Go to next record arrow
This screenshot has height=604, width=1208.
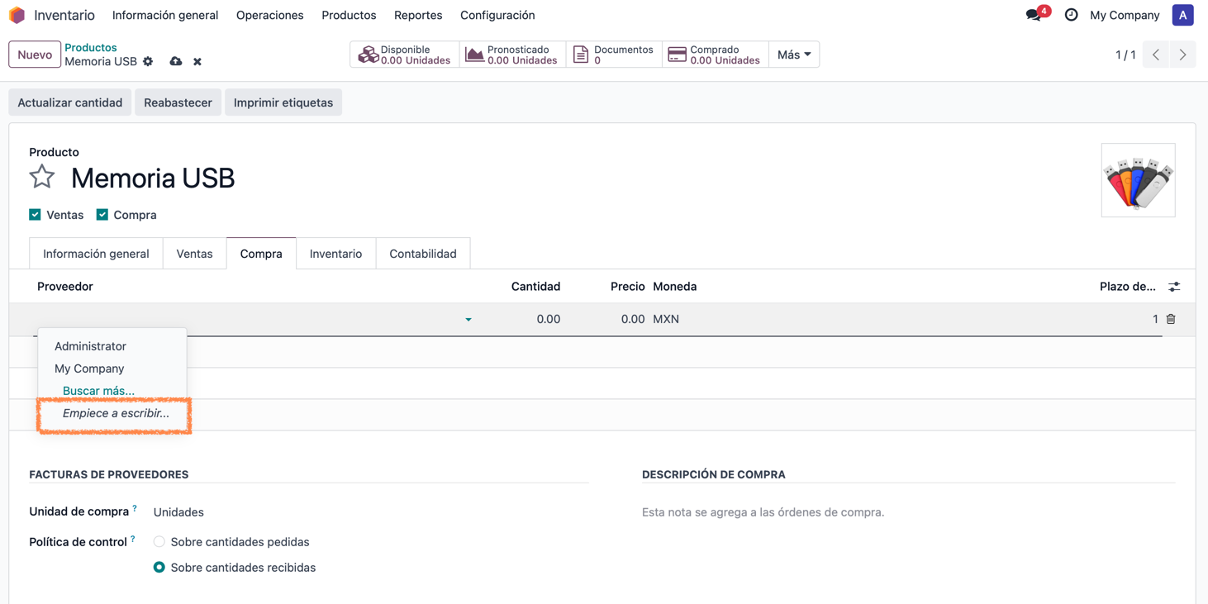click(x=1183, y=55)
